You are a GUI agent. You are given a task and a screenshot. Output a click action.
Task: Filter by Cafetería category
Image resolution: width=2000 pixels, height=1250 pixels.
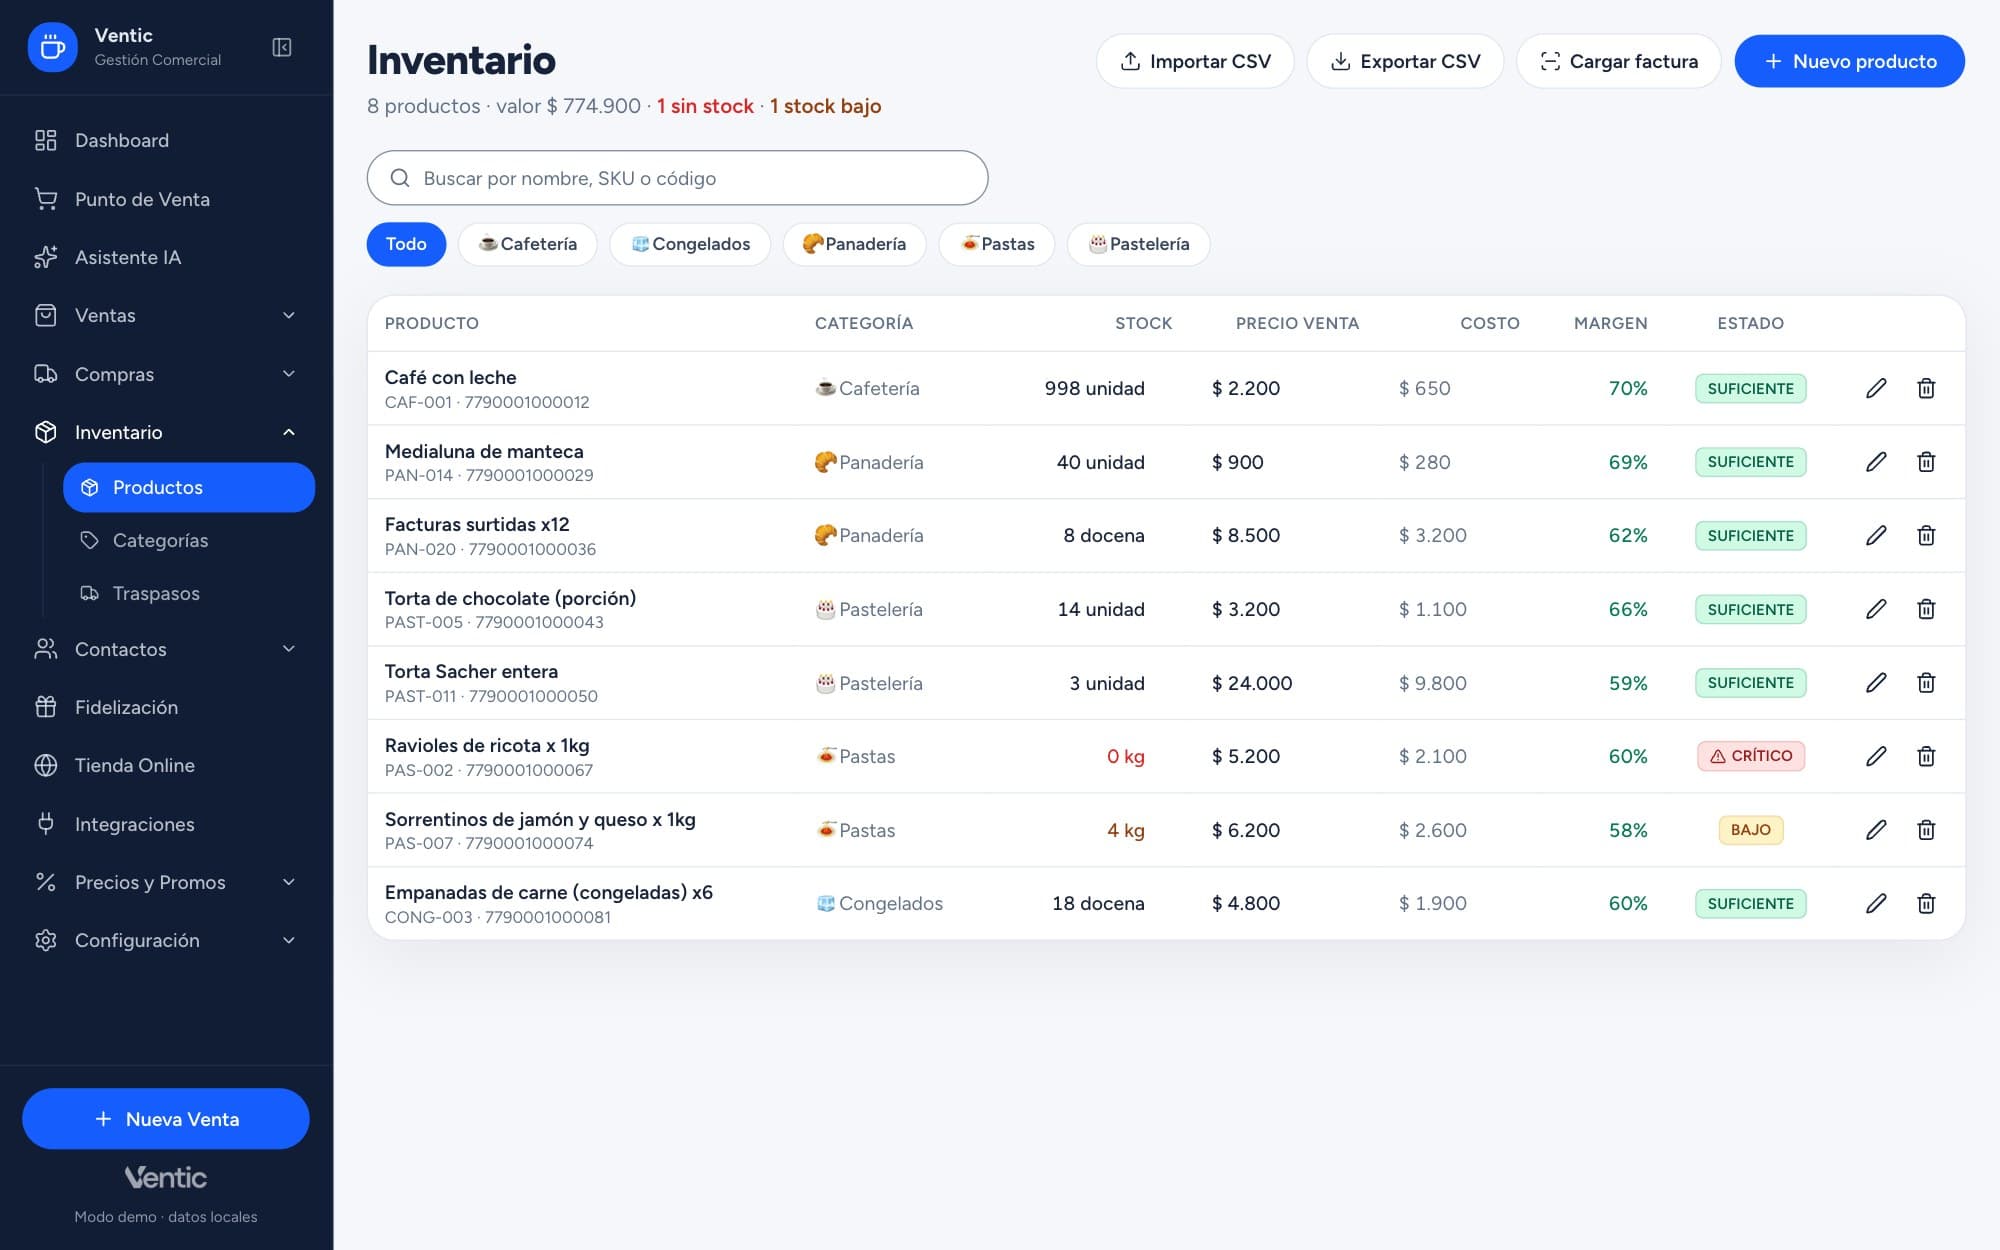[x=527, y=244]
